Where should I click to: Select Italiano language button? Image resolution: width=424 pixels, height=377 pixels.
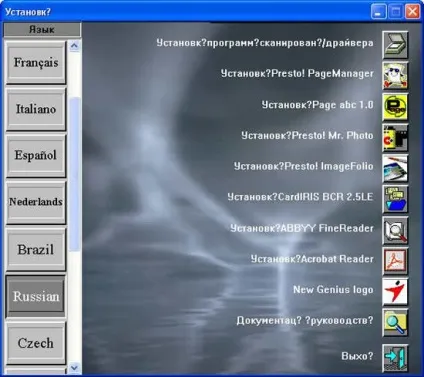pos(36,109)
